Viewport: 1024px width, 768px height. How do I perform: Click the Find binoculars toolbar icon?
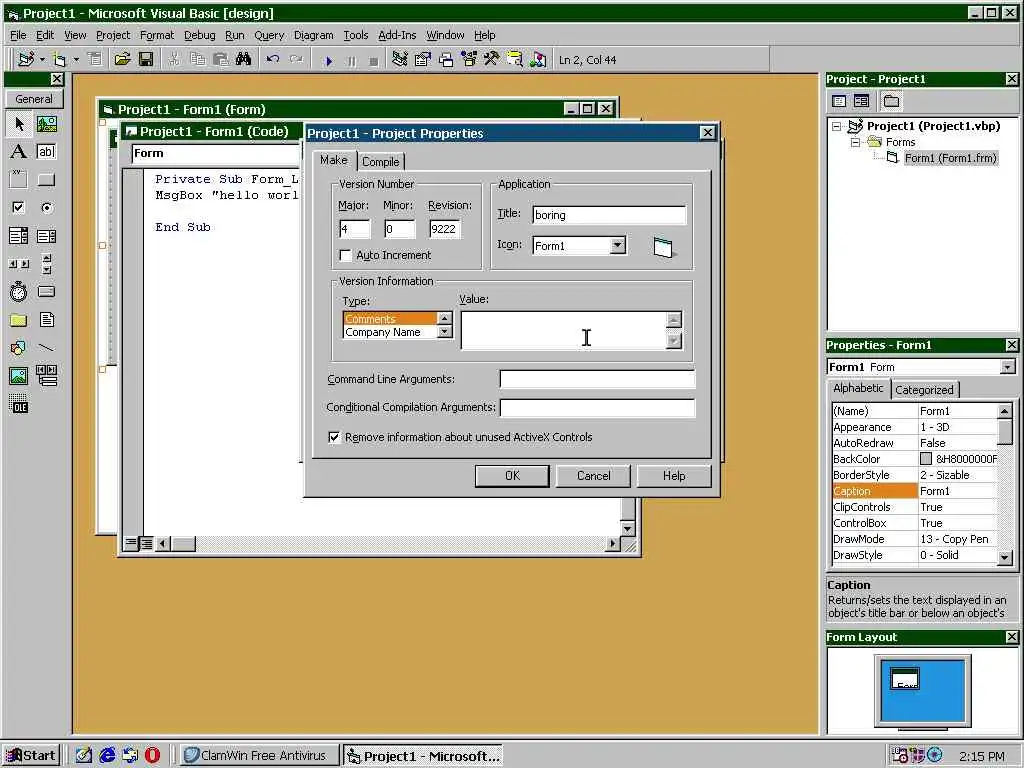(x=244, y=60)
